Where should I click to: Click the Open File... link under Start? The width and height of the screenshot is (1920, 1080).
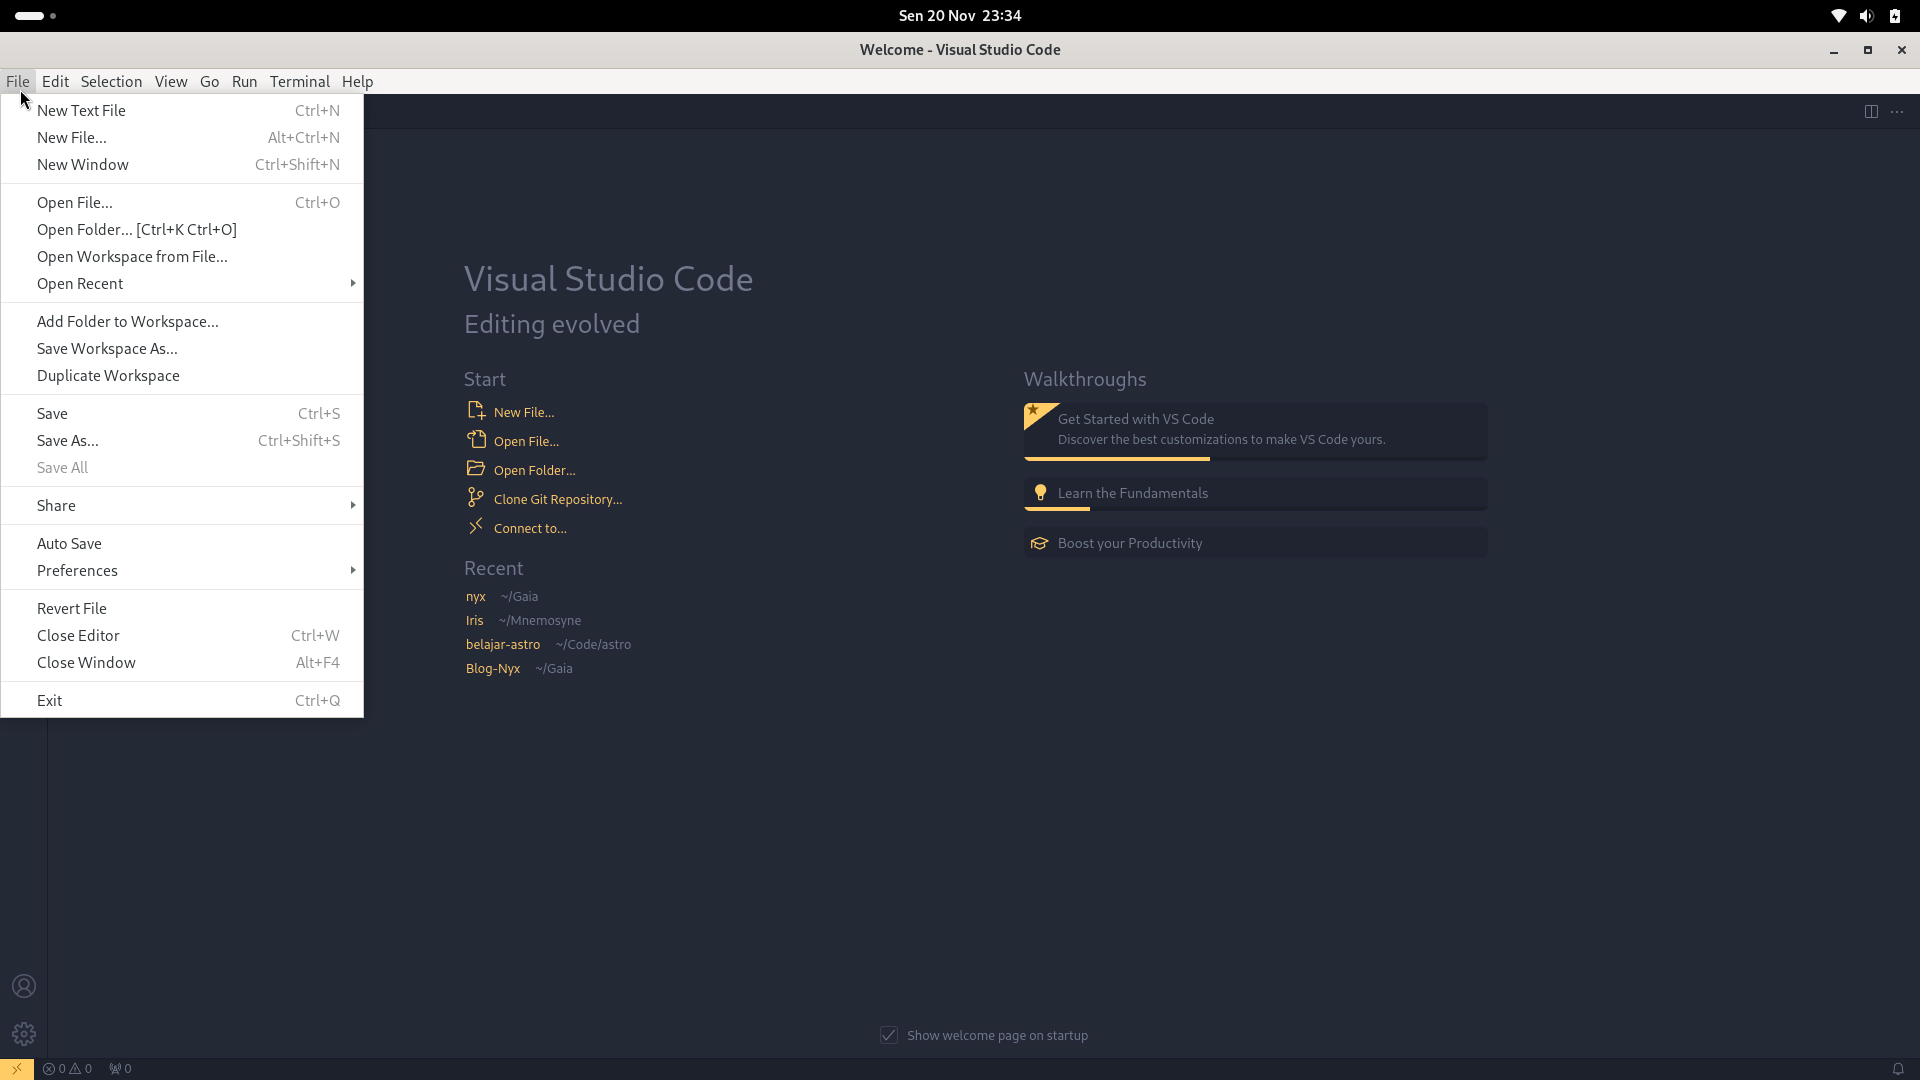pos(526,441)
